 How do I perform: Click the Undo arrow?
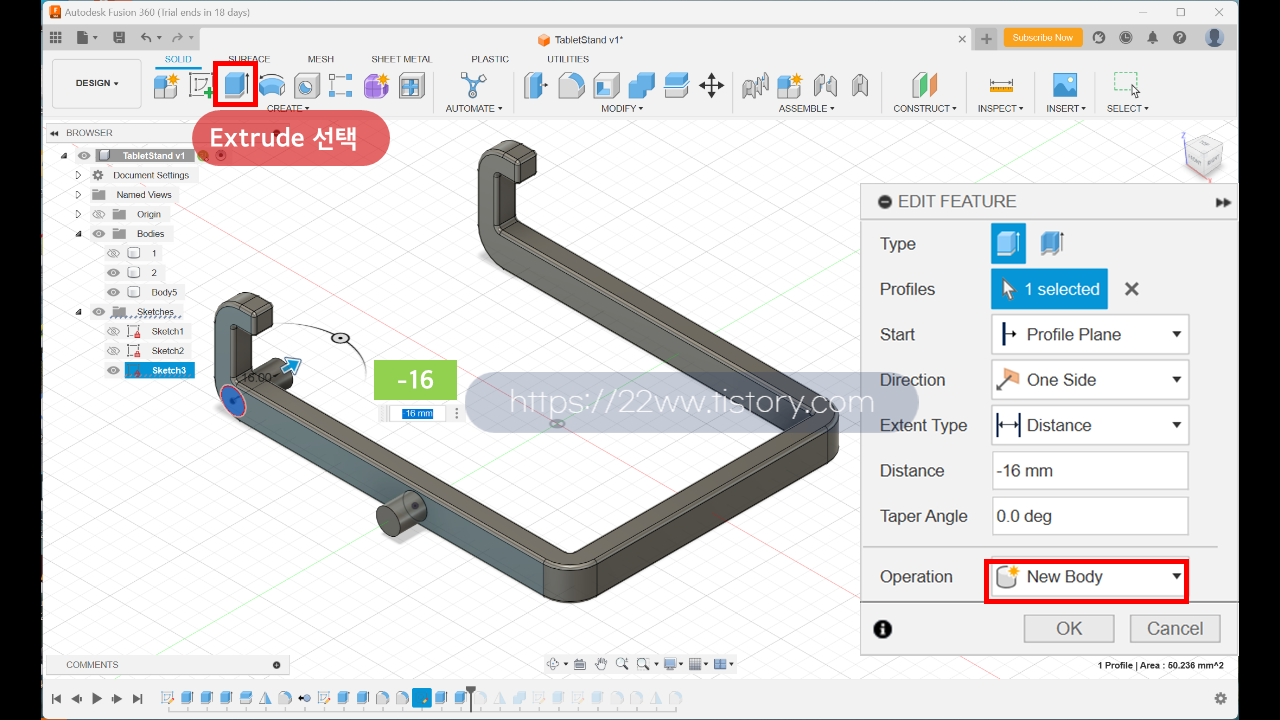tap(146, 38)
